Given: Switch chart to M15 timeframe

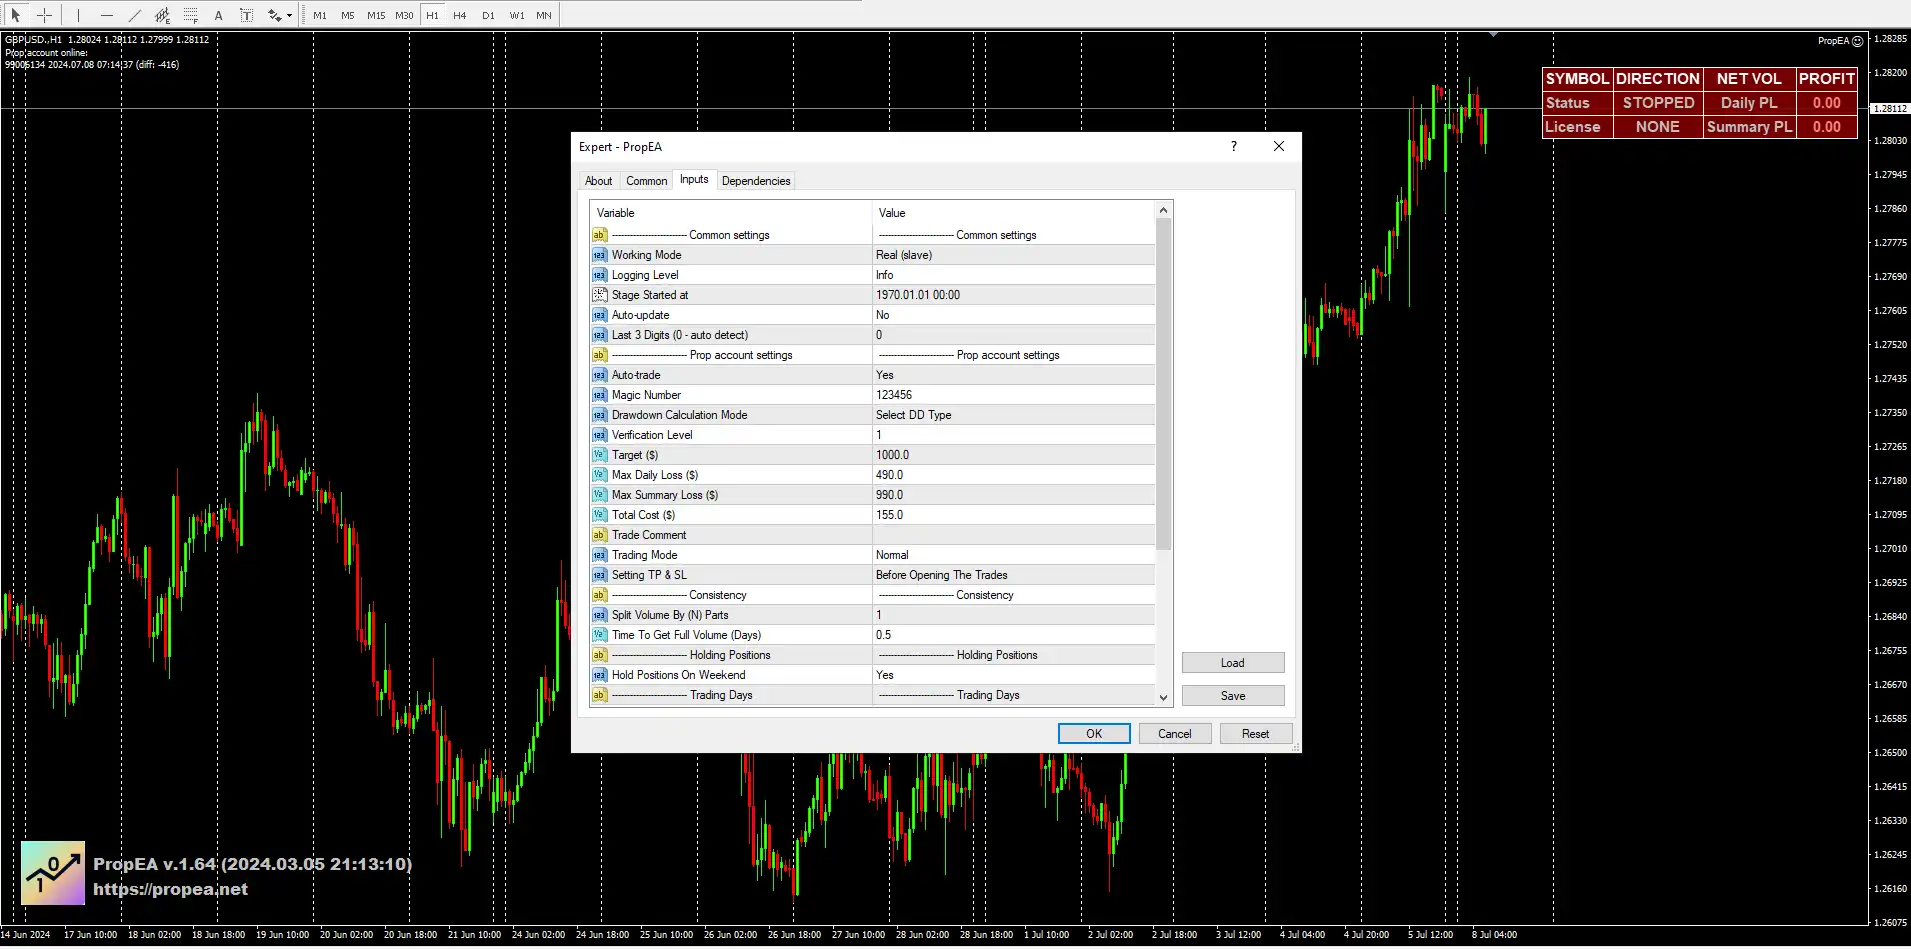Looking at the screenshot, I should pyautogui.click(x=376, y=15).
